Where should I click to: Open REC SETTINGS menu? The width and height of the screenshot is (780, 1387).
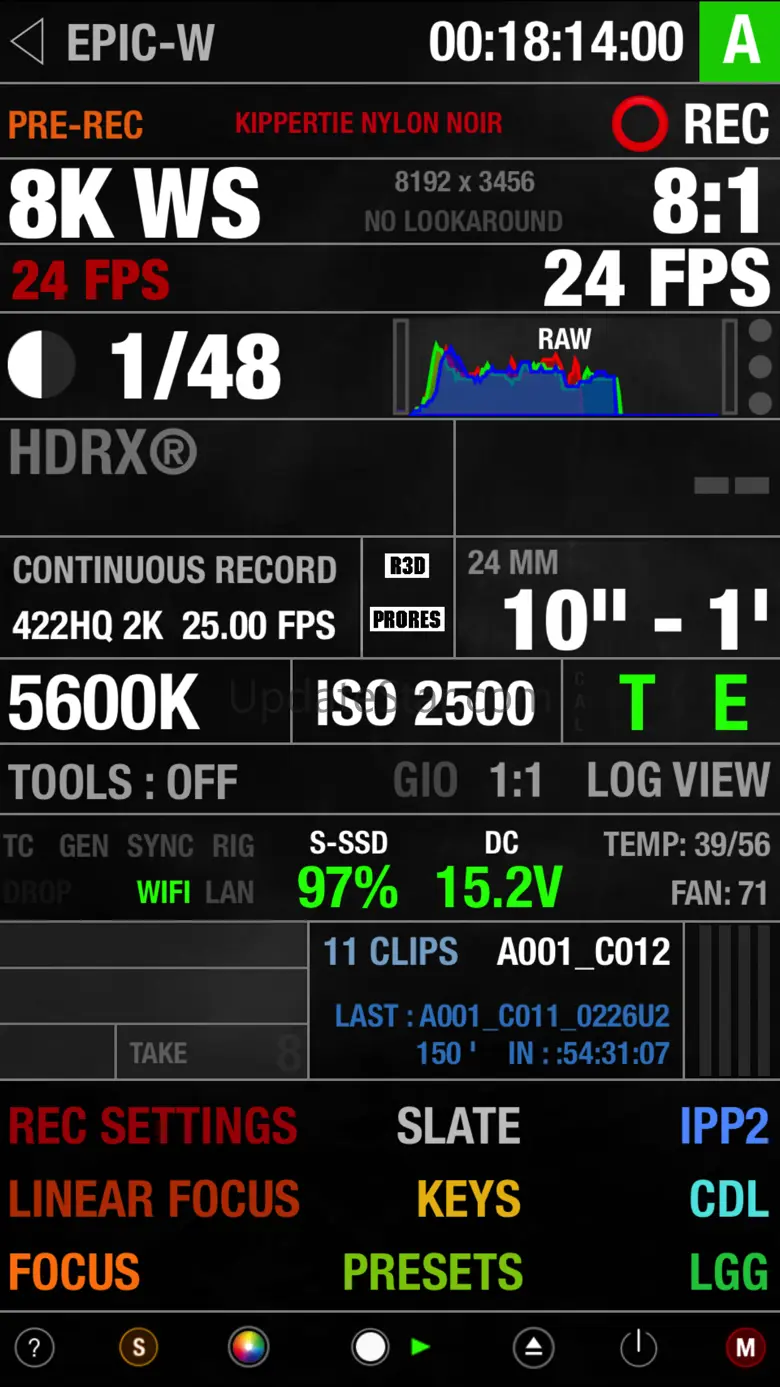(x=153, y=1126)
